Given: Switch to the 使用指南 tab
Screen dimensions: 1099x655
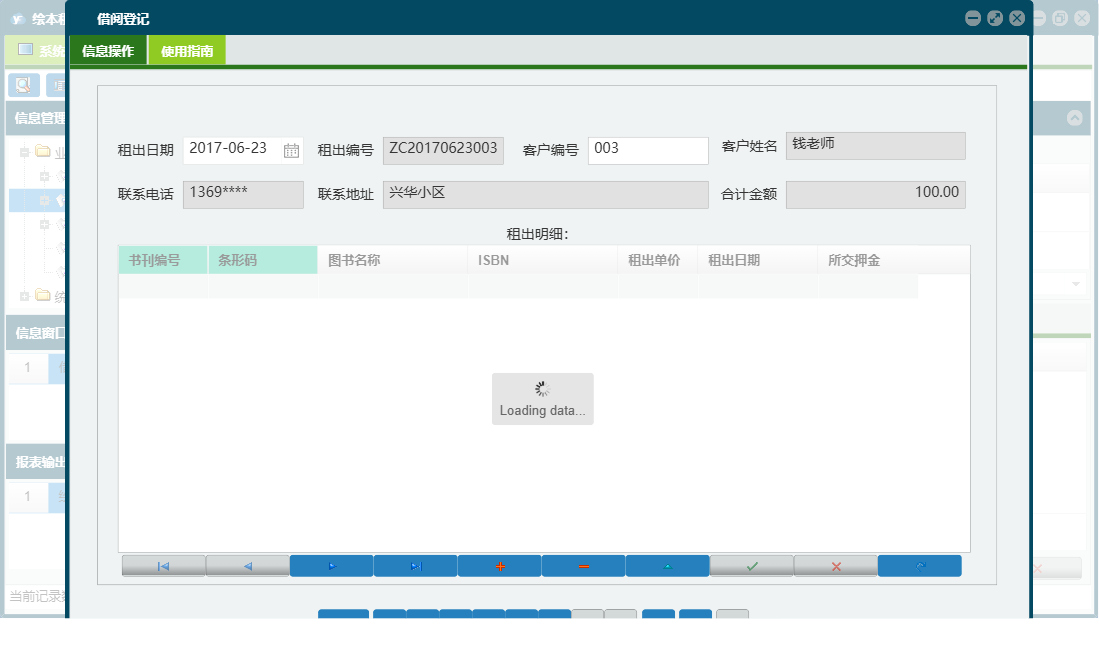Looking at the screenshot, I should click(187, 48).
